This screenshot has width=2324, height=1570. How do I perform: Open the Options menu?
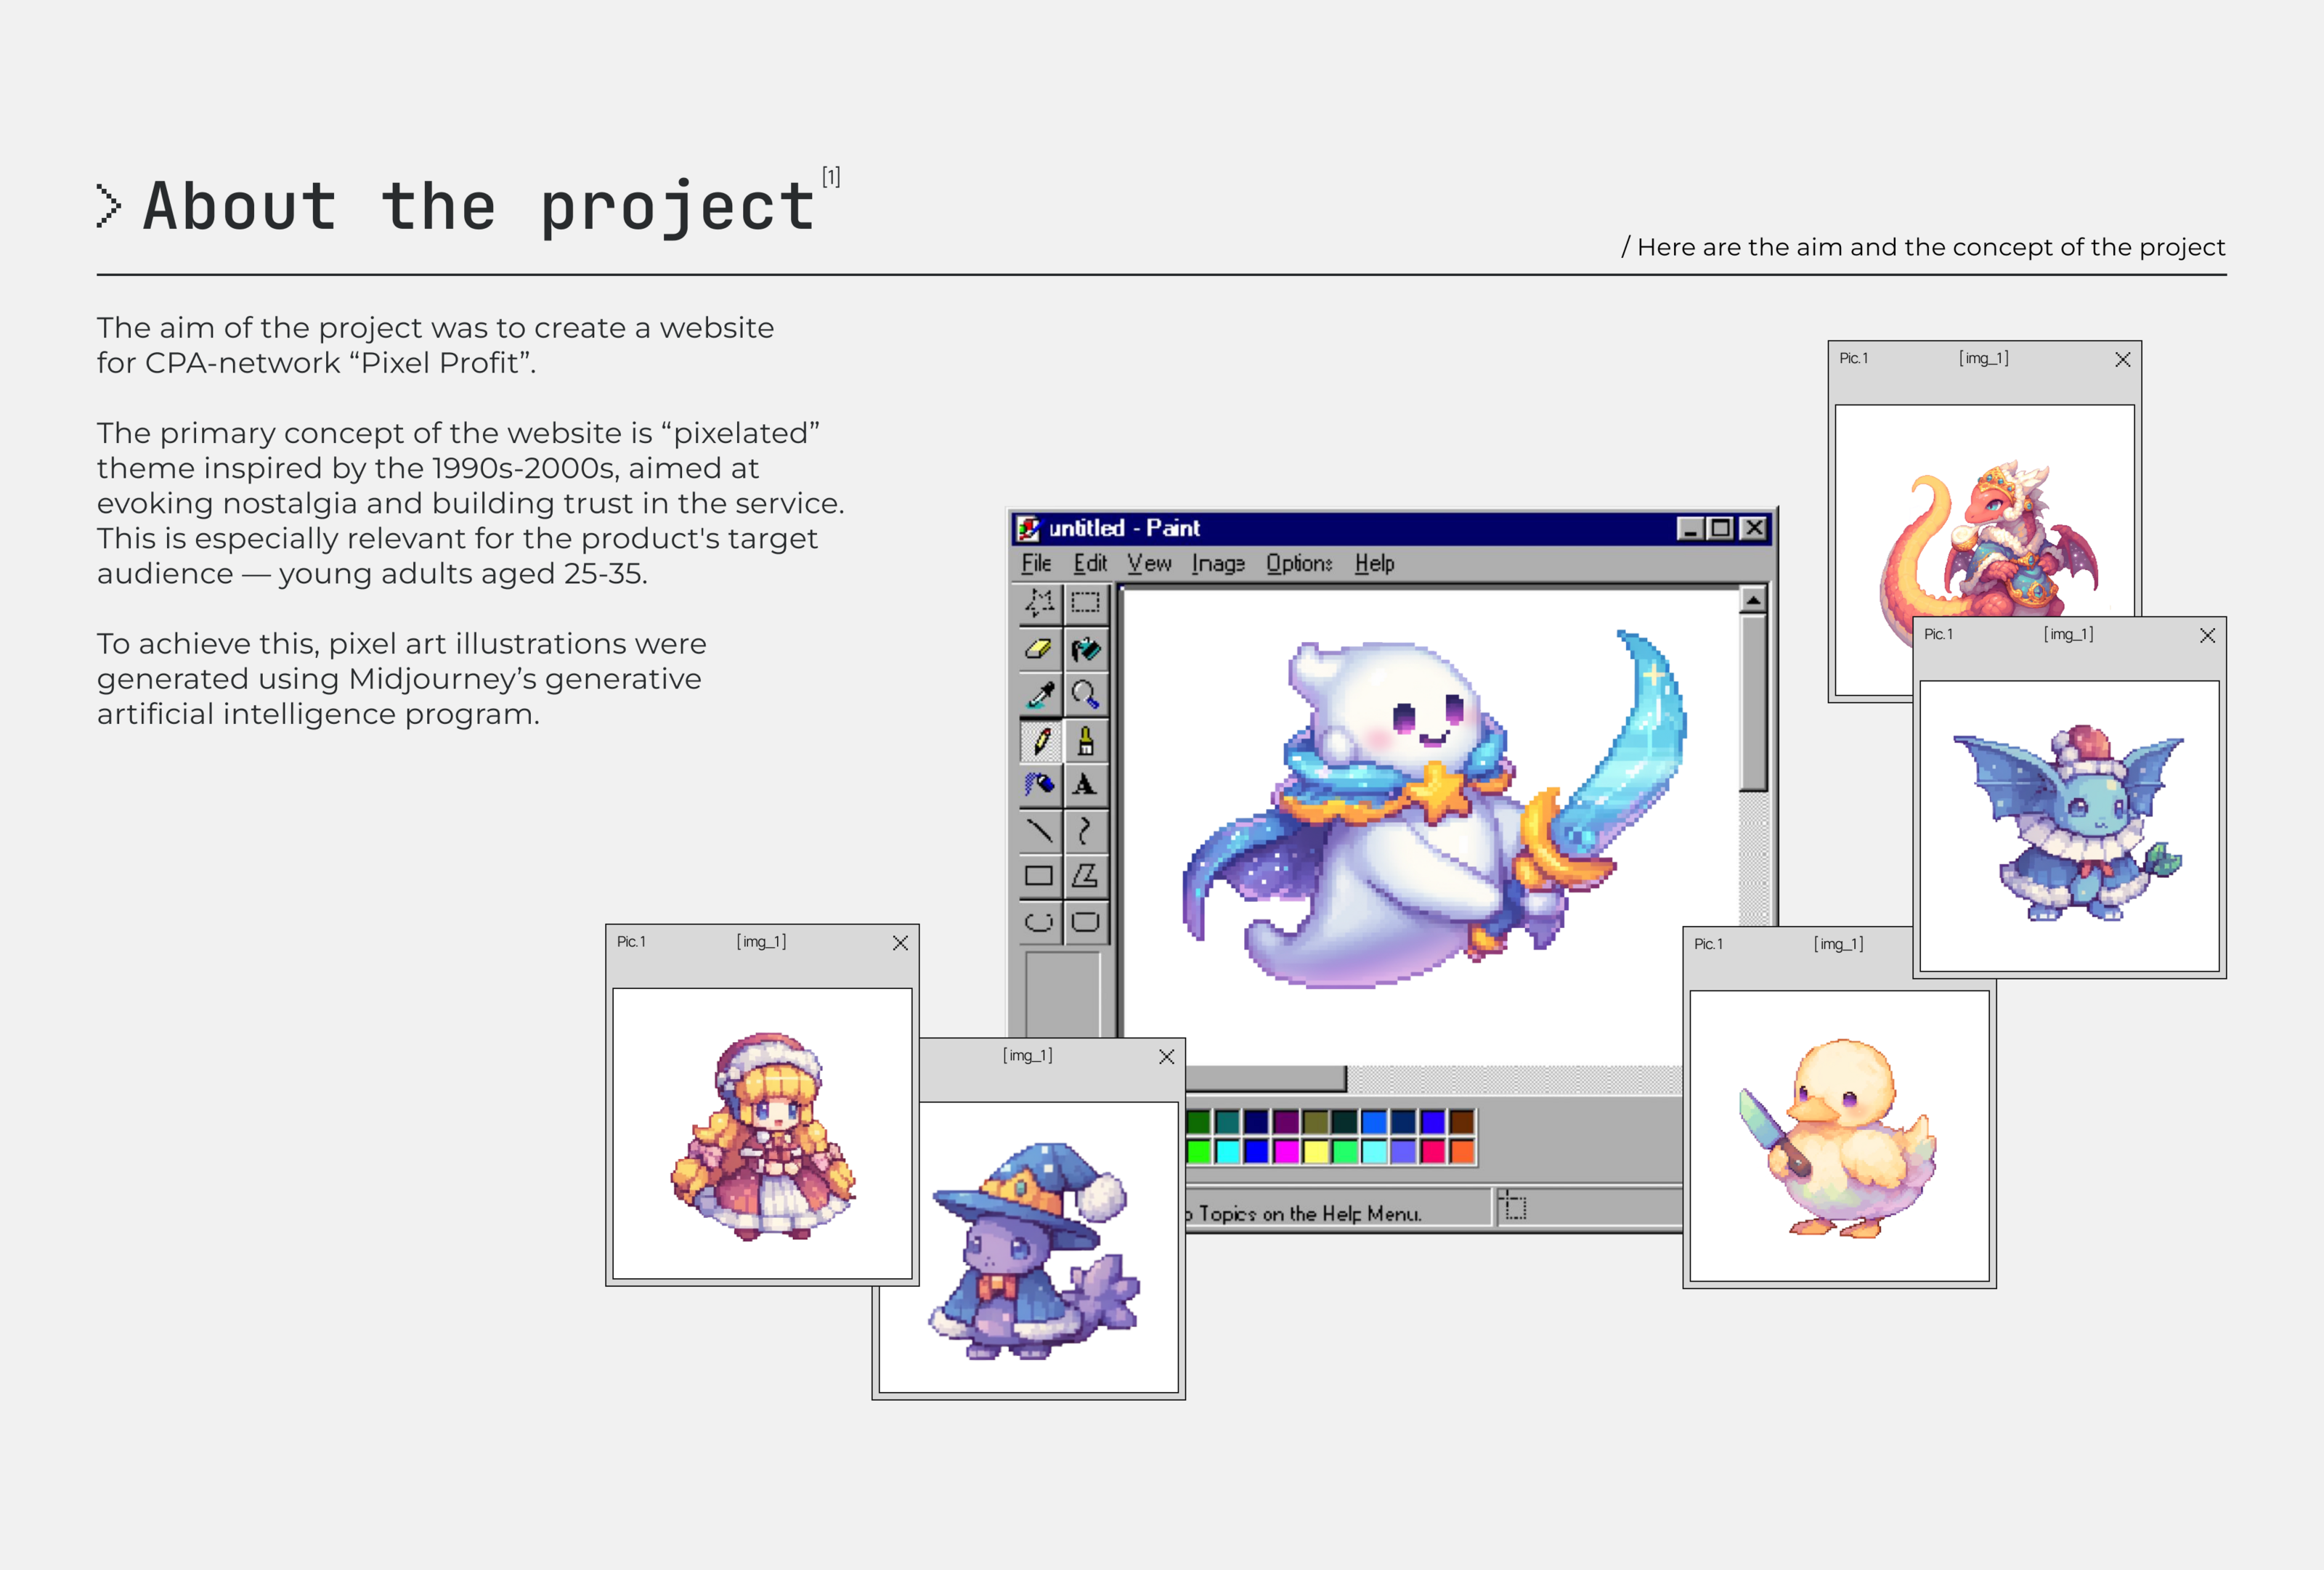tap(1298, 564)
